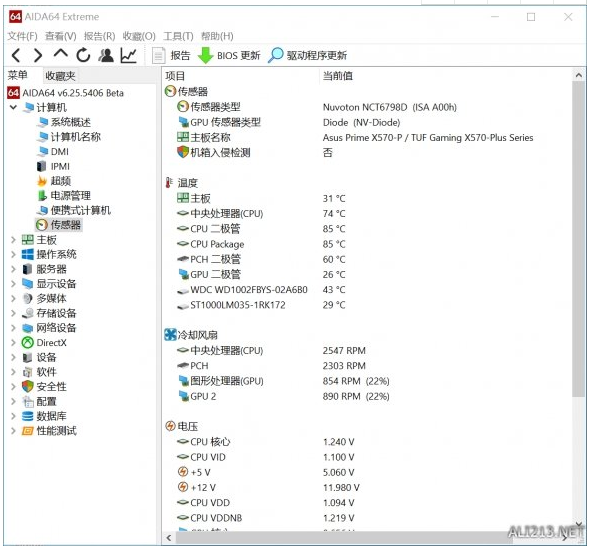The image size is (589, 549).
Task: Click the 安全性 shield icon
Action: (x=28, y=386)
